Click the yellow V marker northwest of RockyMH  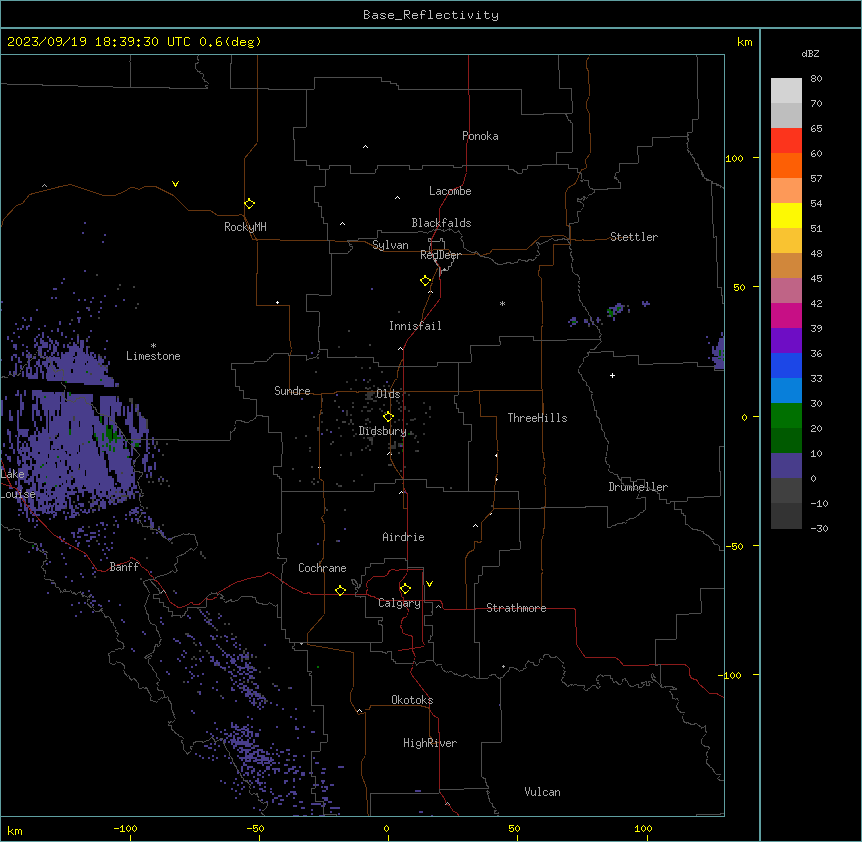pos(175,184)
